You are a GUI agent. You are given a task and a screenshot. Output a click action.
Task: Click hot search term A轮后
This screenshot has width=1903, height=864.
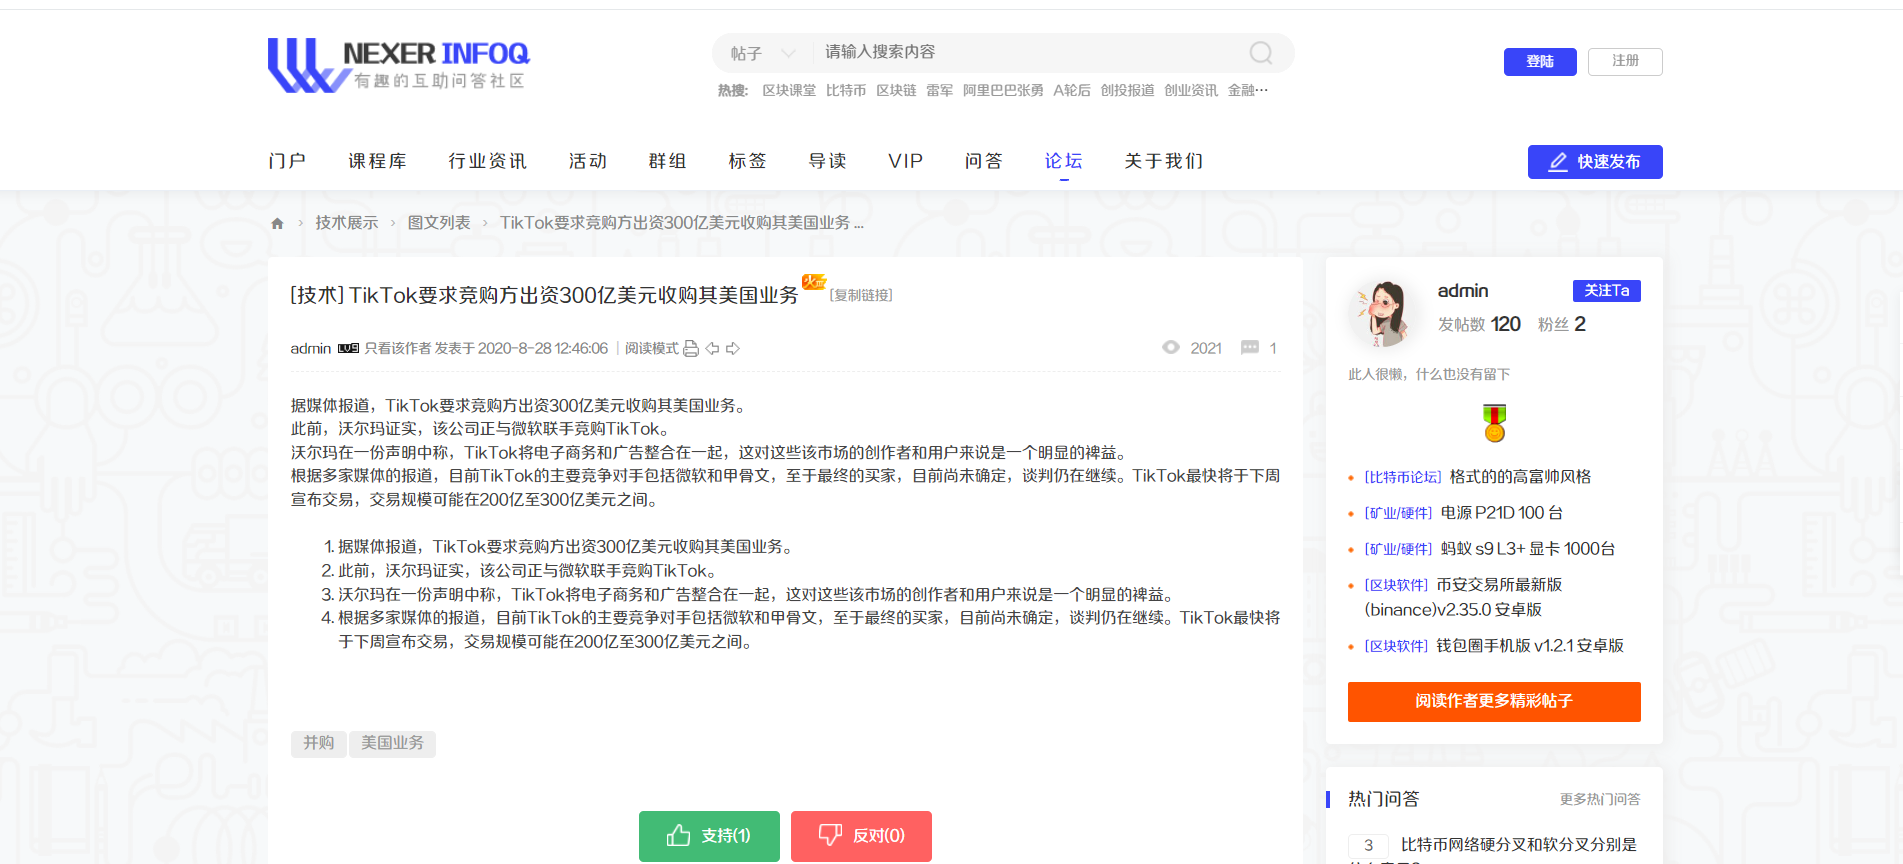click(1072, 90)
